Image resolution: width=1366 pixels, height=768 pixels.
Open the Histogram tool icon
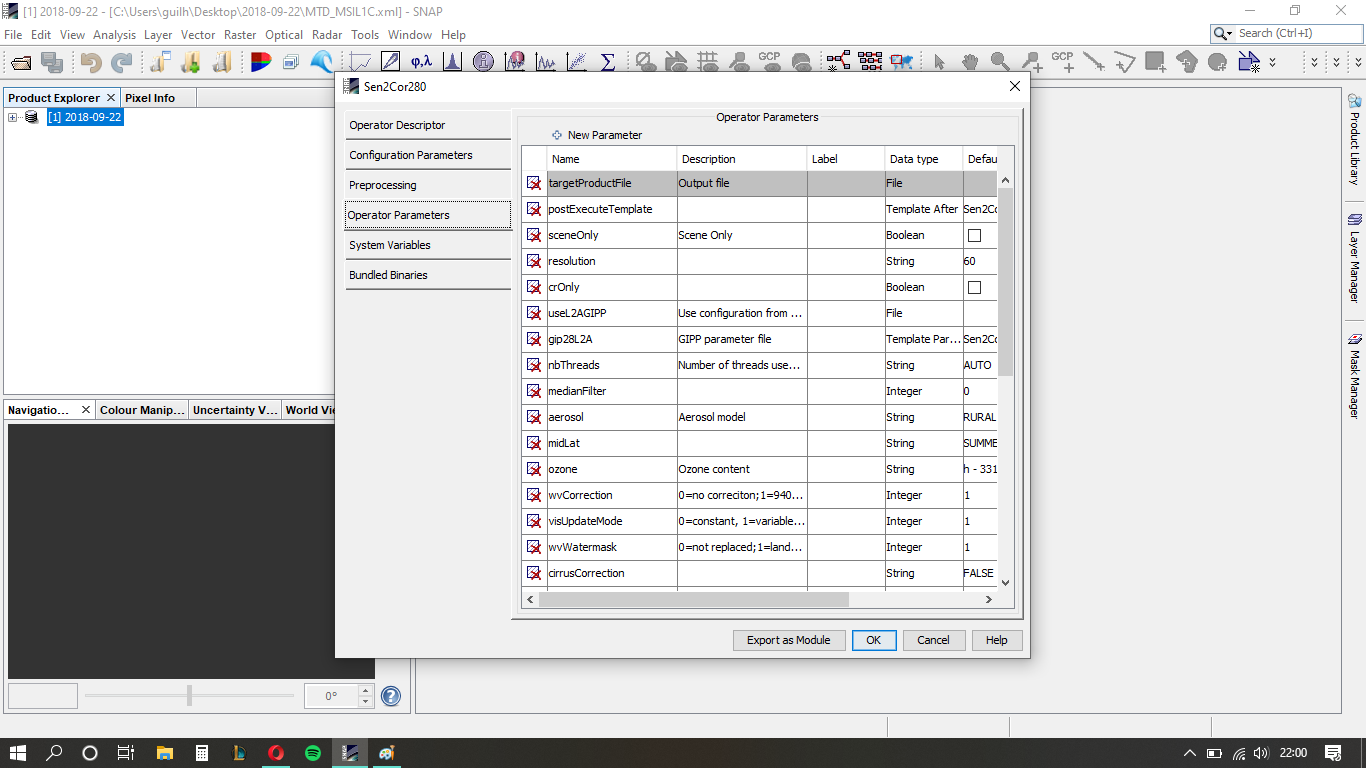(452, 62)
